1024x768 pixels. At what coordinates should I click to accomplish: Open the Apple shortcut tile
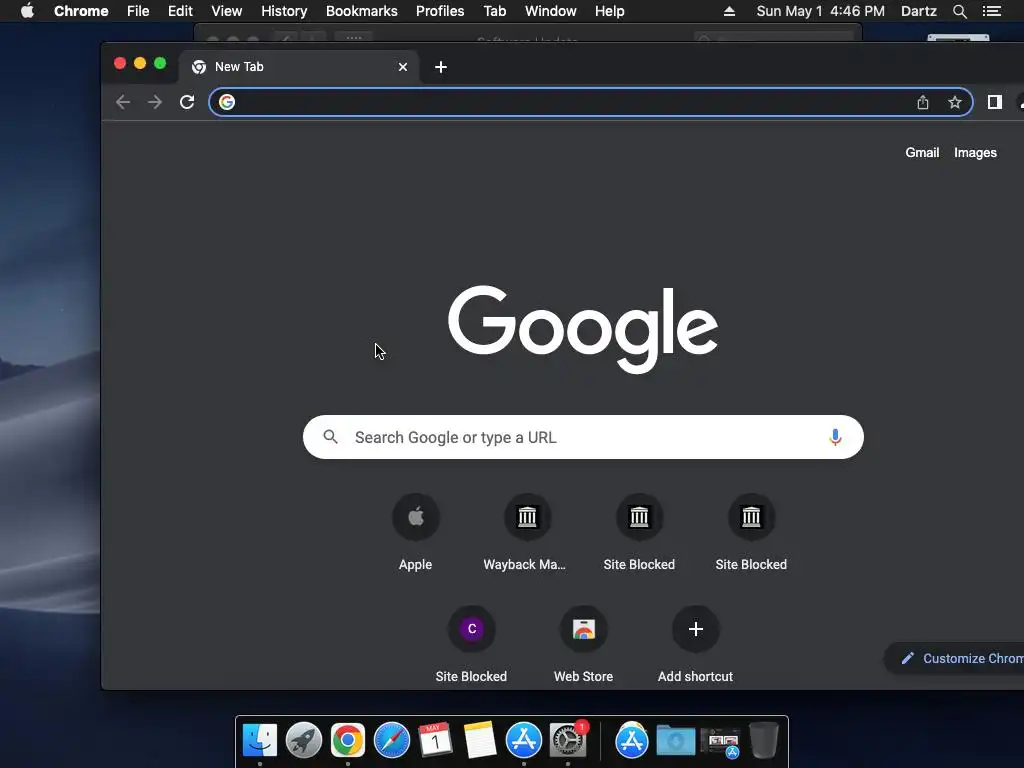(416, 517)
